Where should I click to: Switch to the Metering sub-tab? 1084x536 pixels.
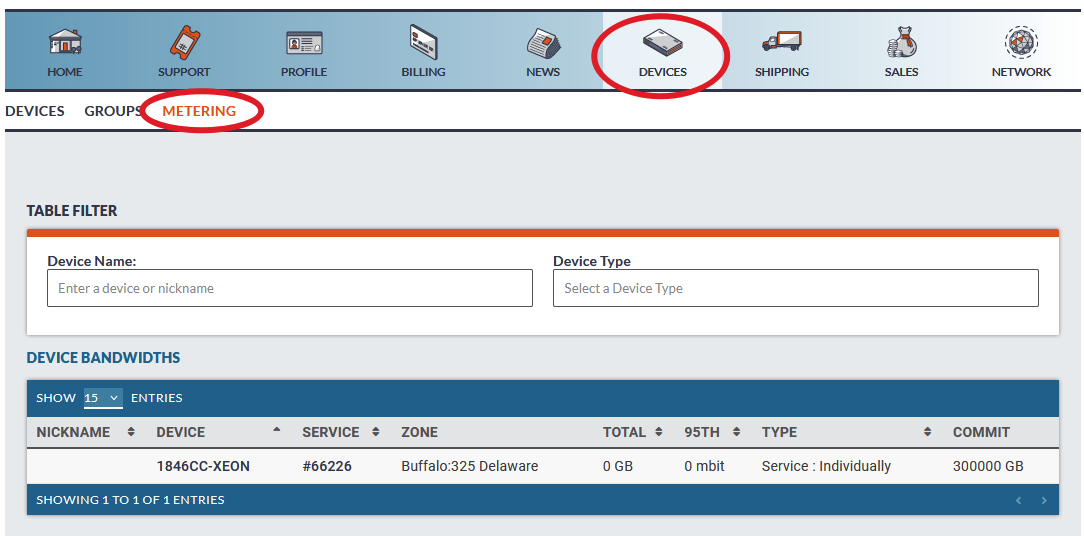click(x=199, y=111)
